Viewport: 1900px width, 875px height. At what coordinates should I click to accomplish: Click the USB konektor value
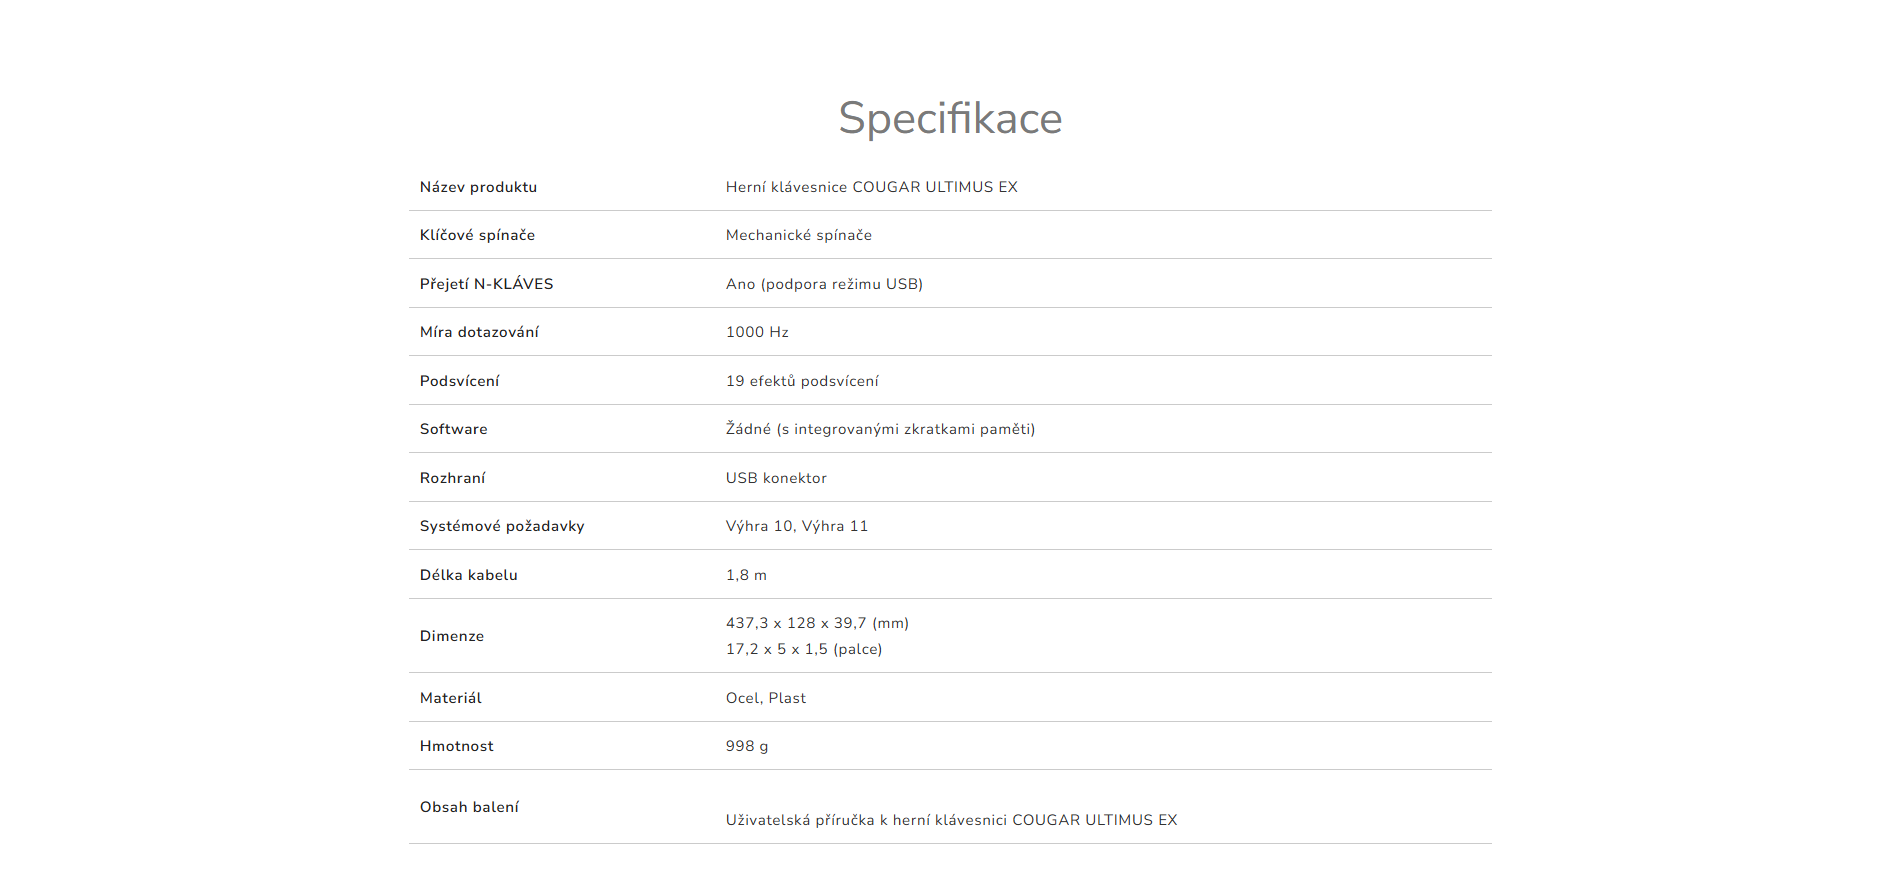[x=776, y=478]
